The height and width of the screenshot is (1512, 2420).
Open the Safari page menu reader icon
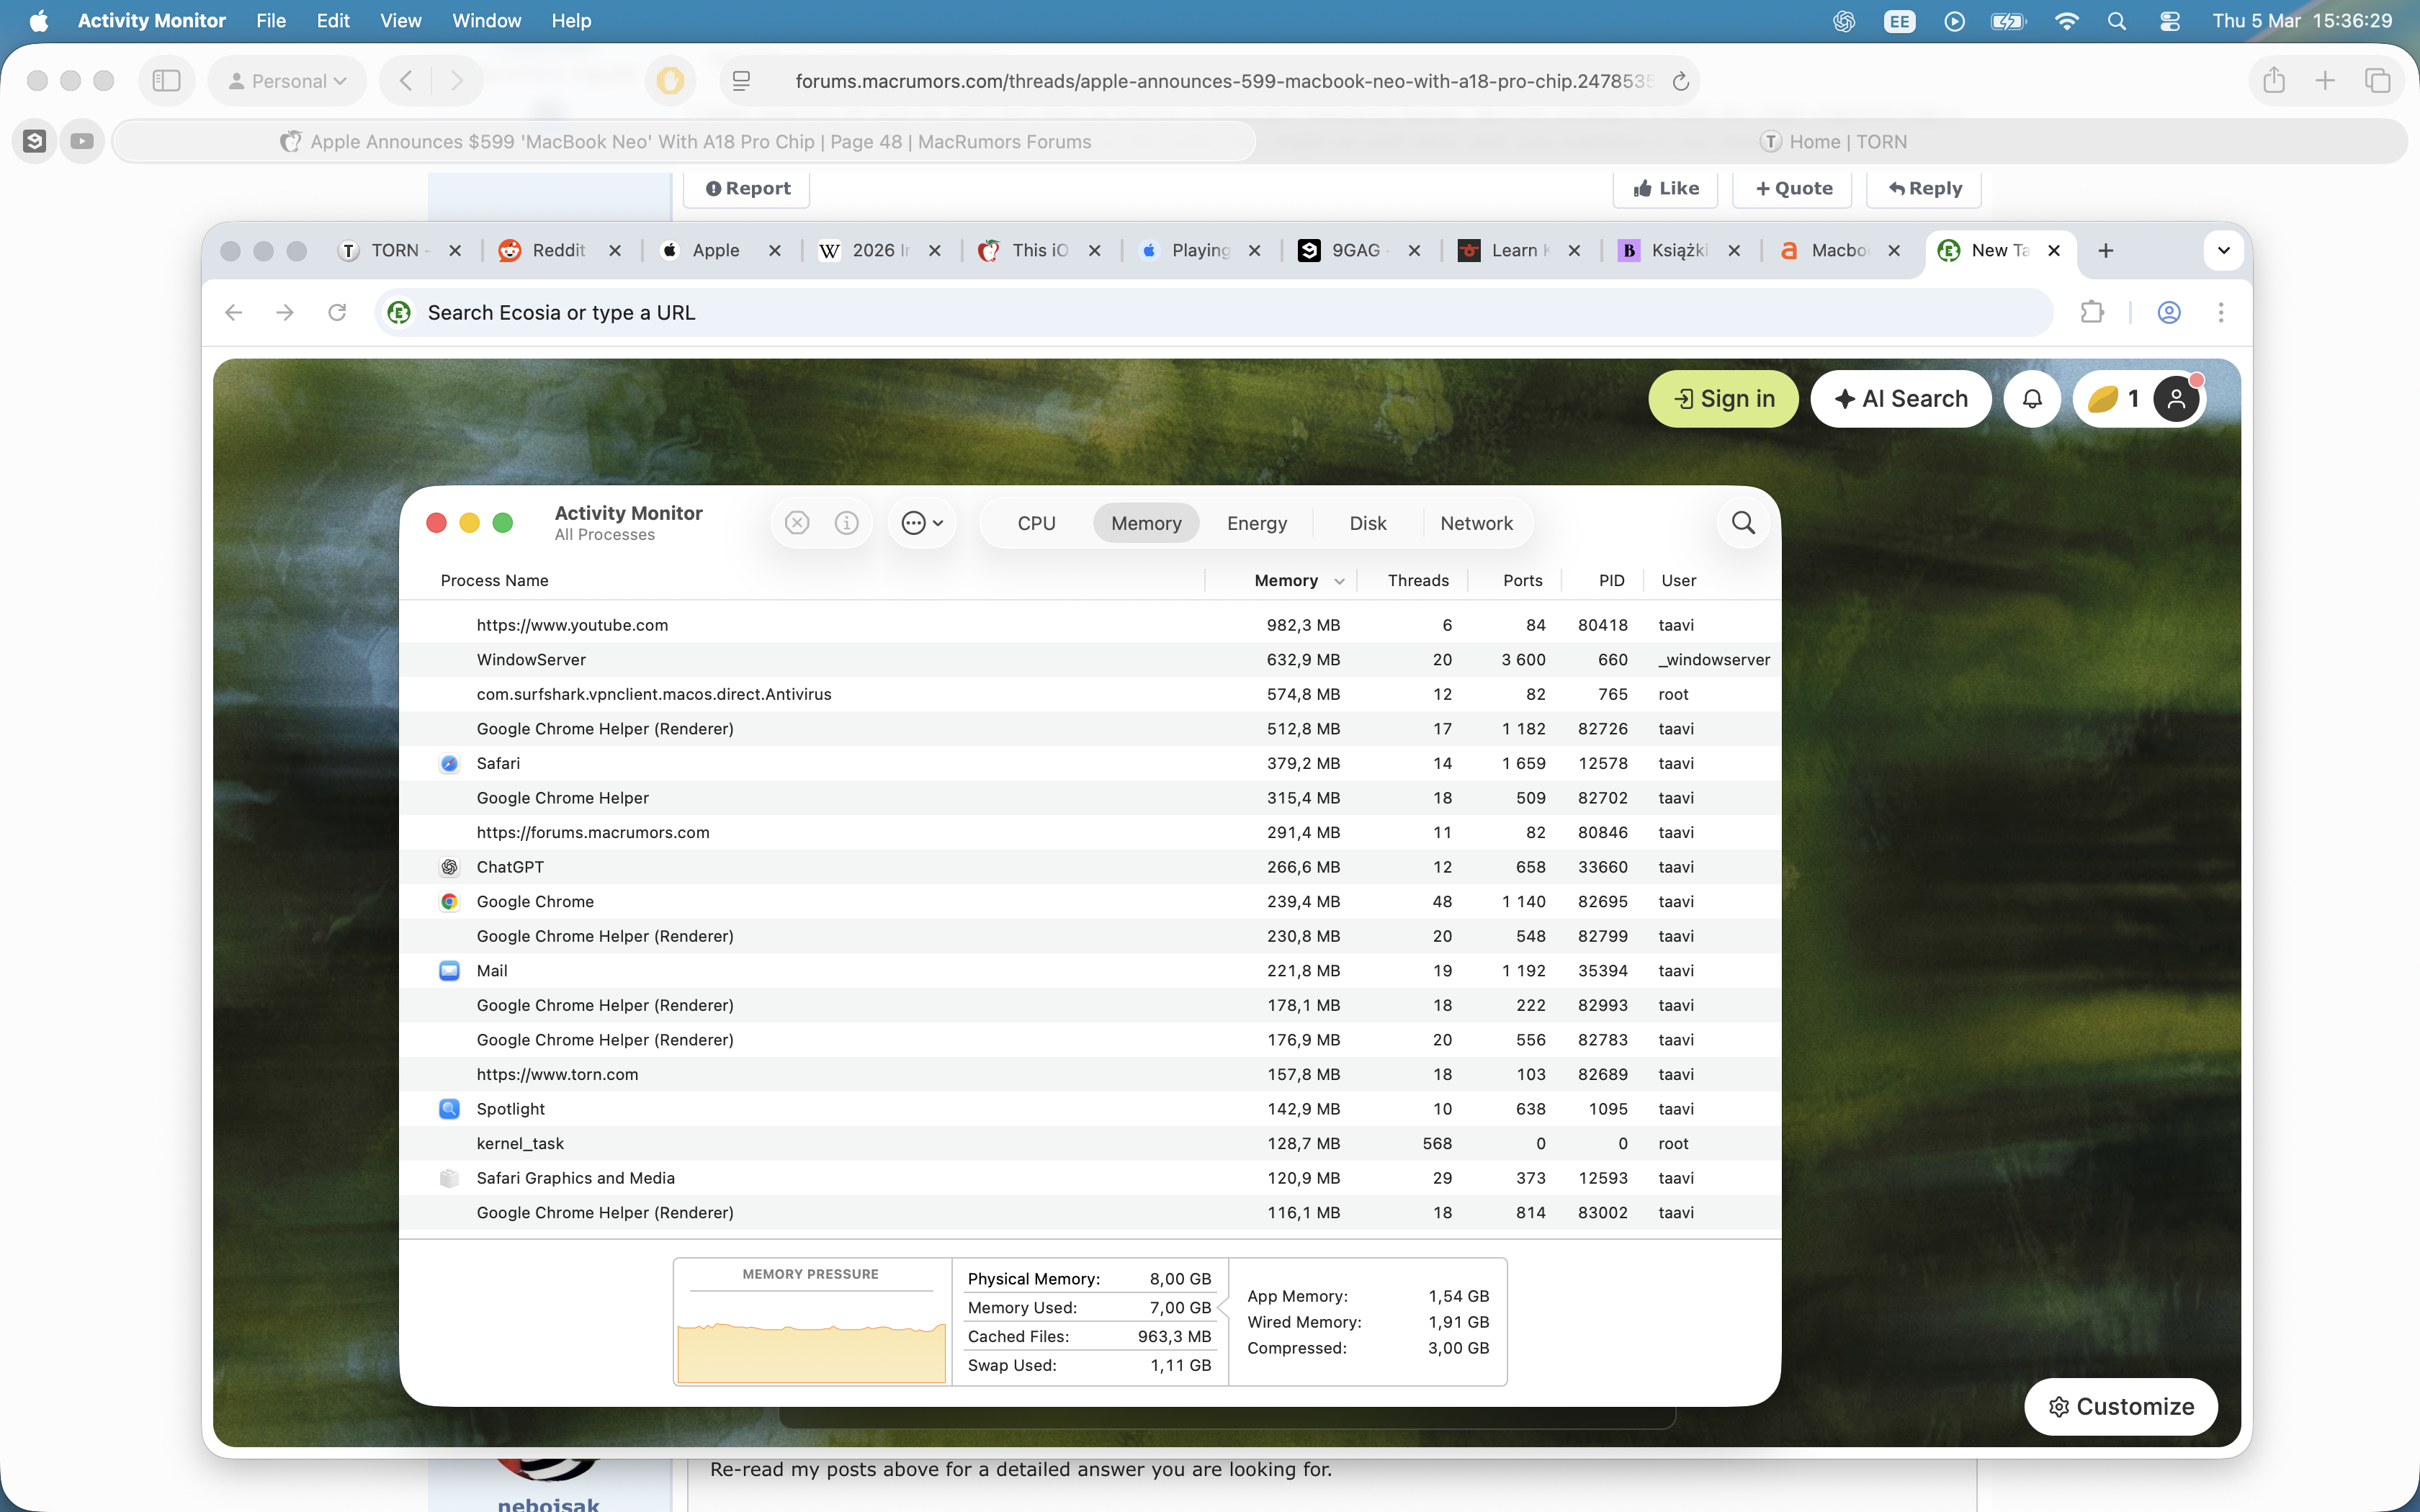[x=741, y=81]
